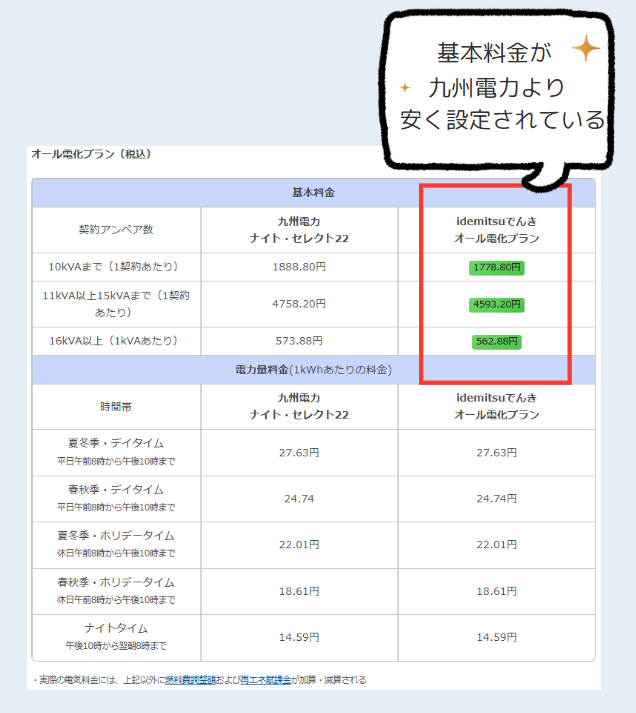Click 九州電力 ナイト・セレクト22 header in 電力量料金 section

[299, 407]
